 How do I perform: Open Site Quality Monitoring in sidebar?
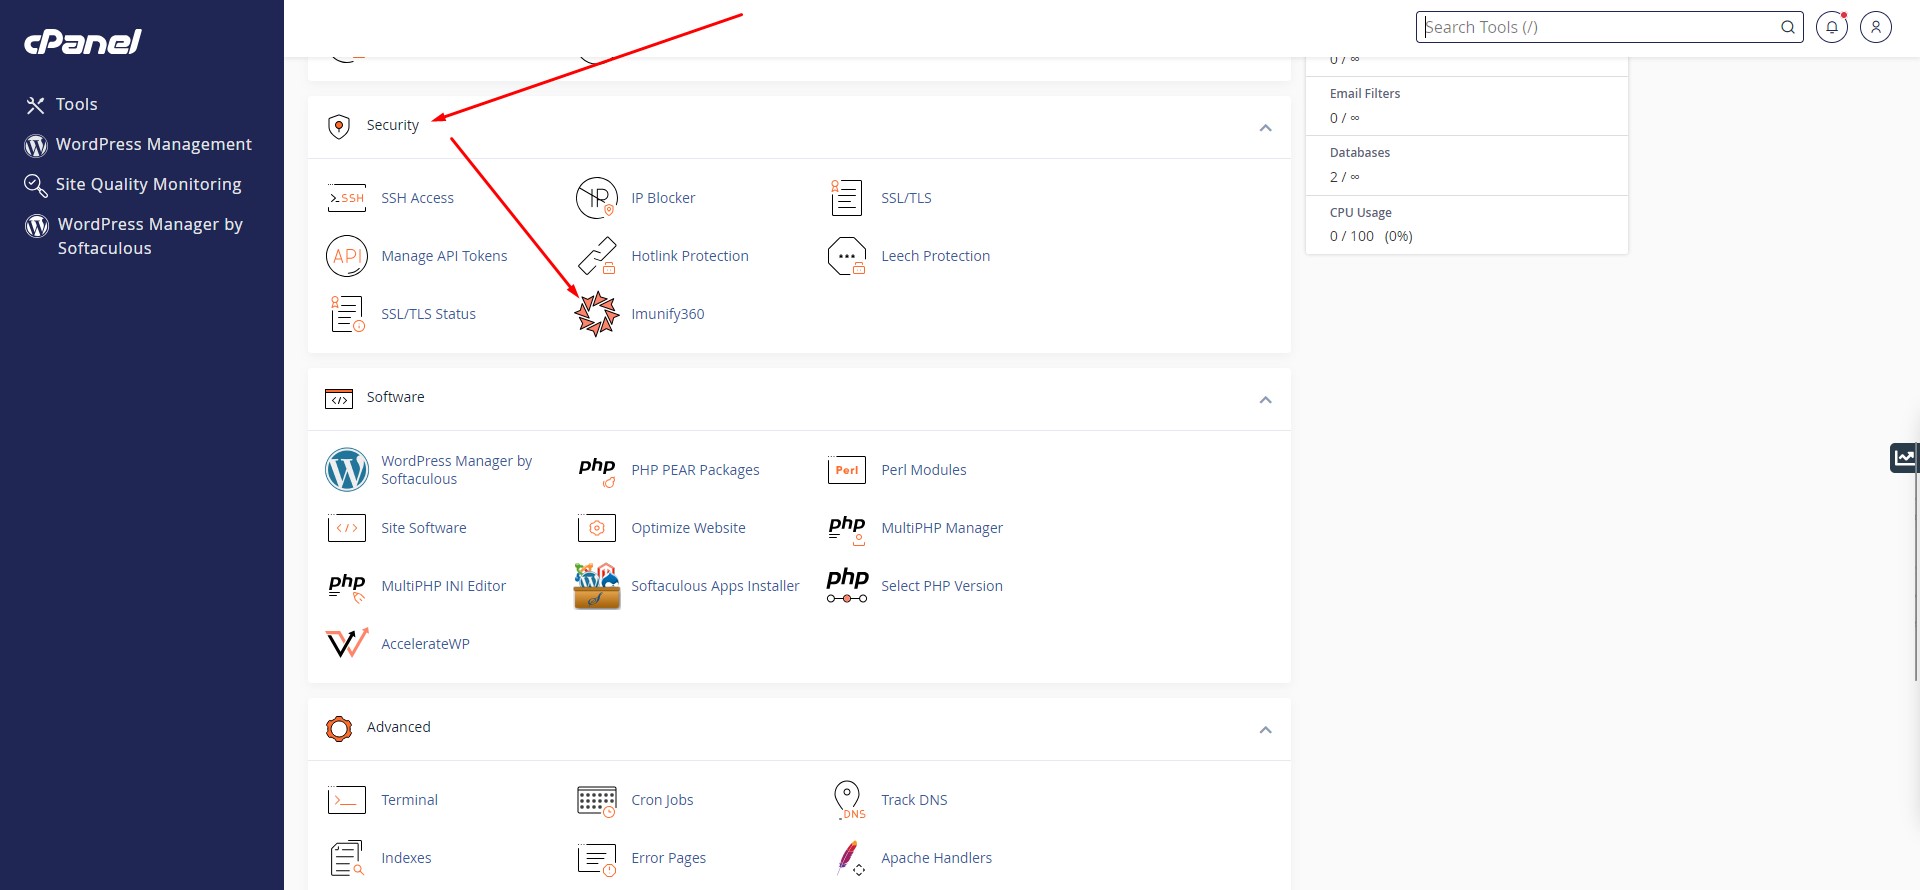[148, 184]
